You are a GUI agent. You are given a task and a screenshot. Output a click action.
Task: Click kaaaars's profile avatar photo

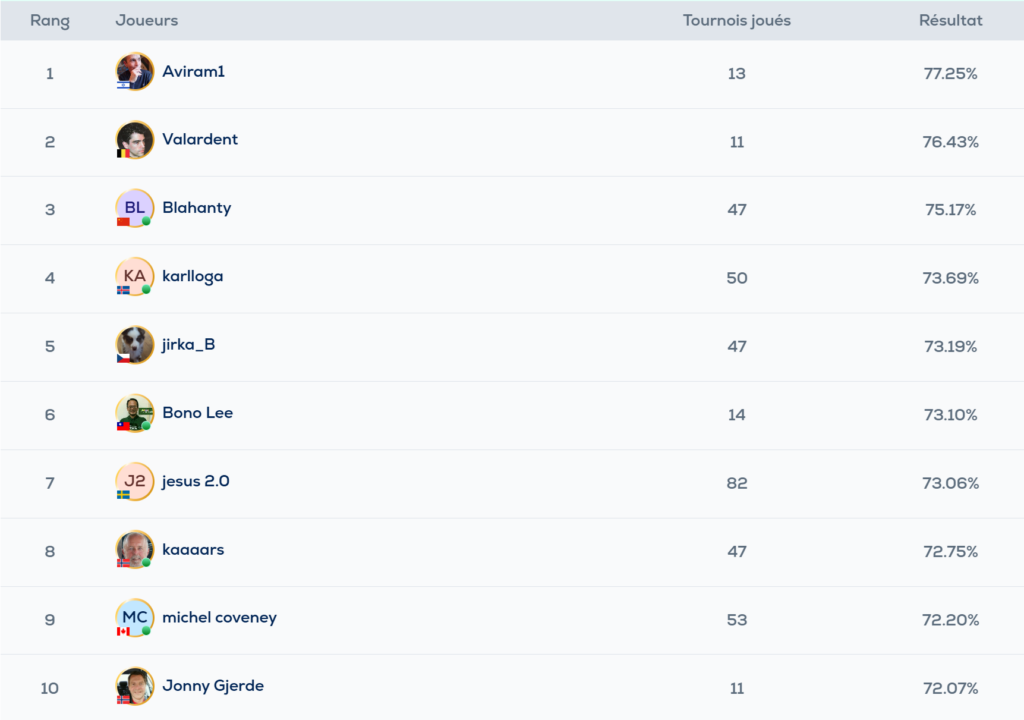(135, 550)
